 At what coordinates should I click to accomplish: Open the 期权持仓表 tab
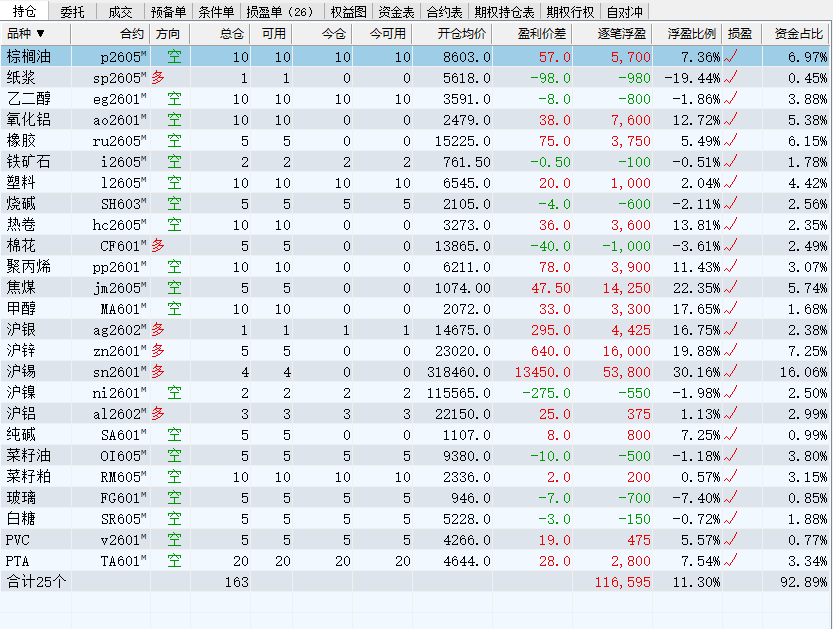click(x=504, y=12)
